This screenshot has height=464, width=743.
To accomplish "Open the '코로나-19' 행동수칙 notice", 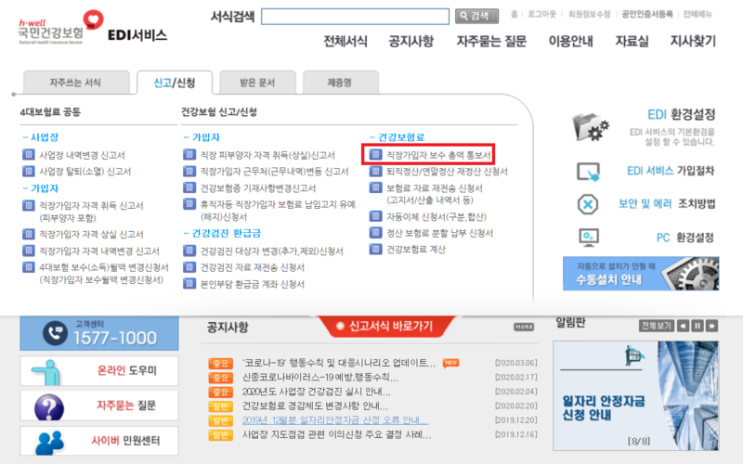I will pos(338,363).
